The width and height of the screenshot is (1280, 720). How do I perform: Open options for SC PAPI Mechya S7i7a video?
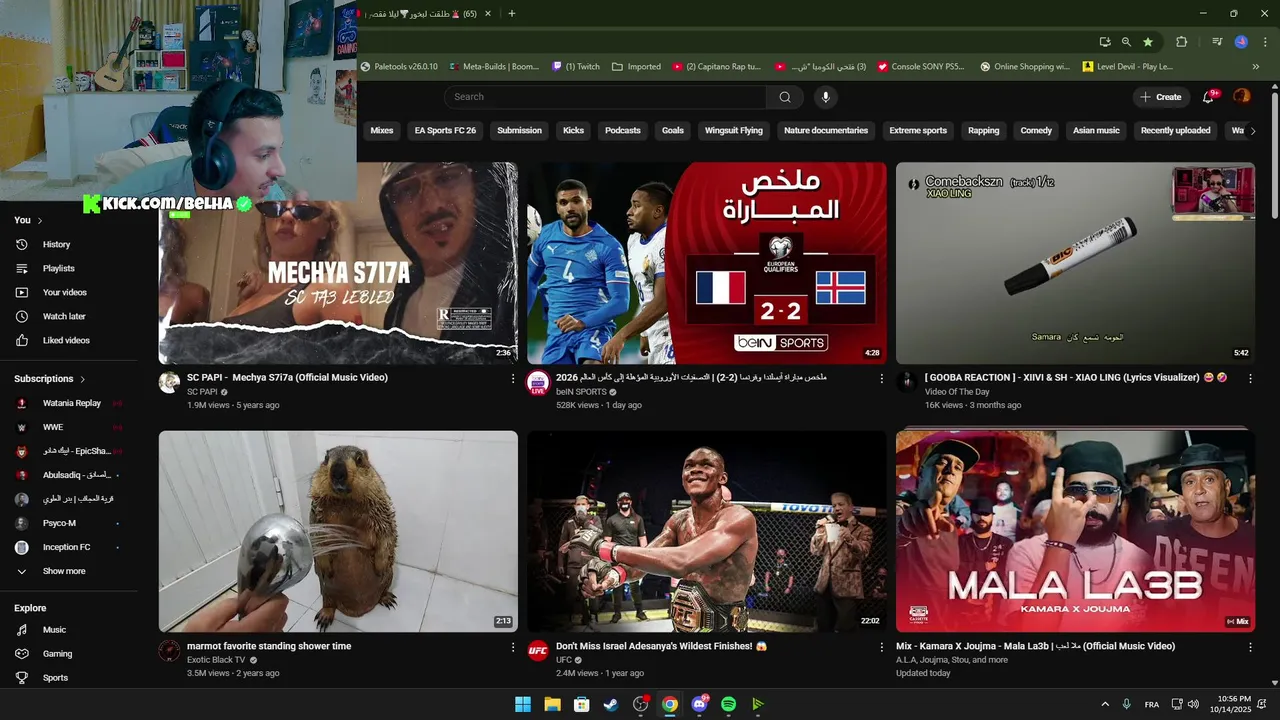click(x=513, y=379)
